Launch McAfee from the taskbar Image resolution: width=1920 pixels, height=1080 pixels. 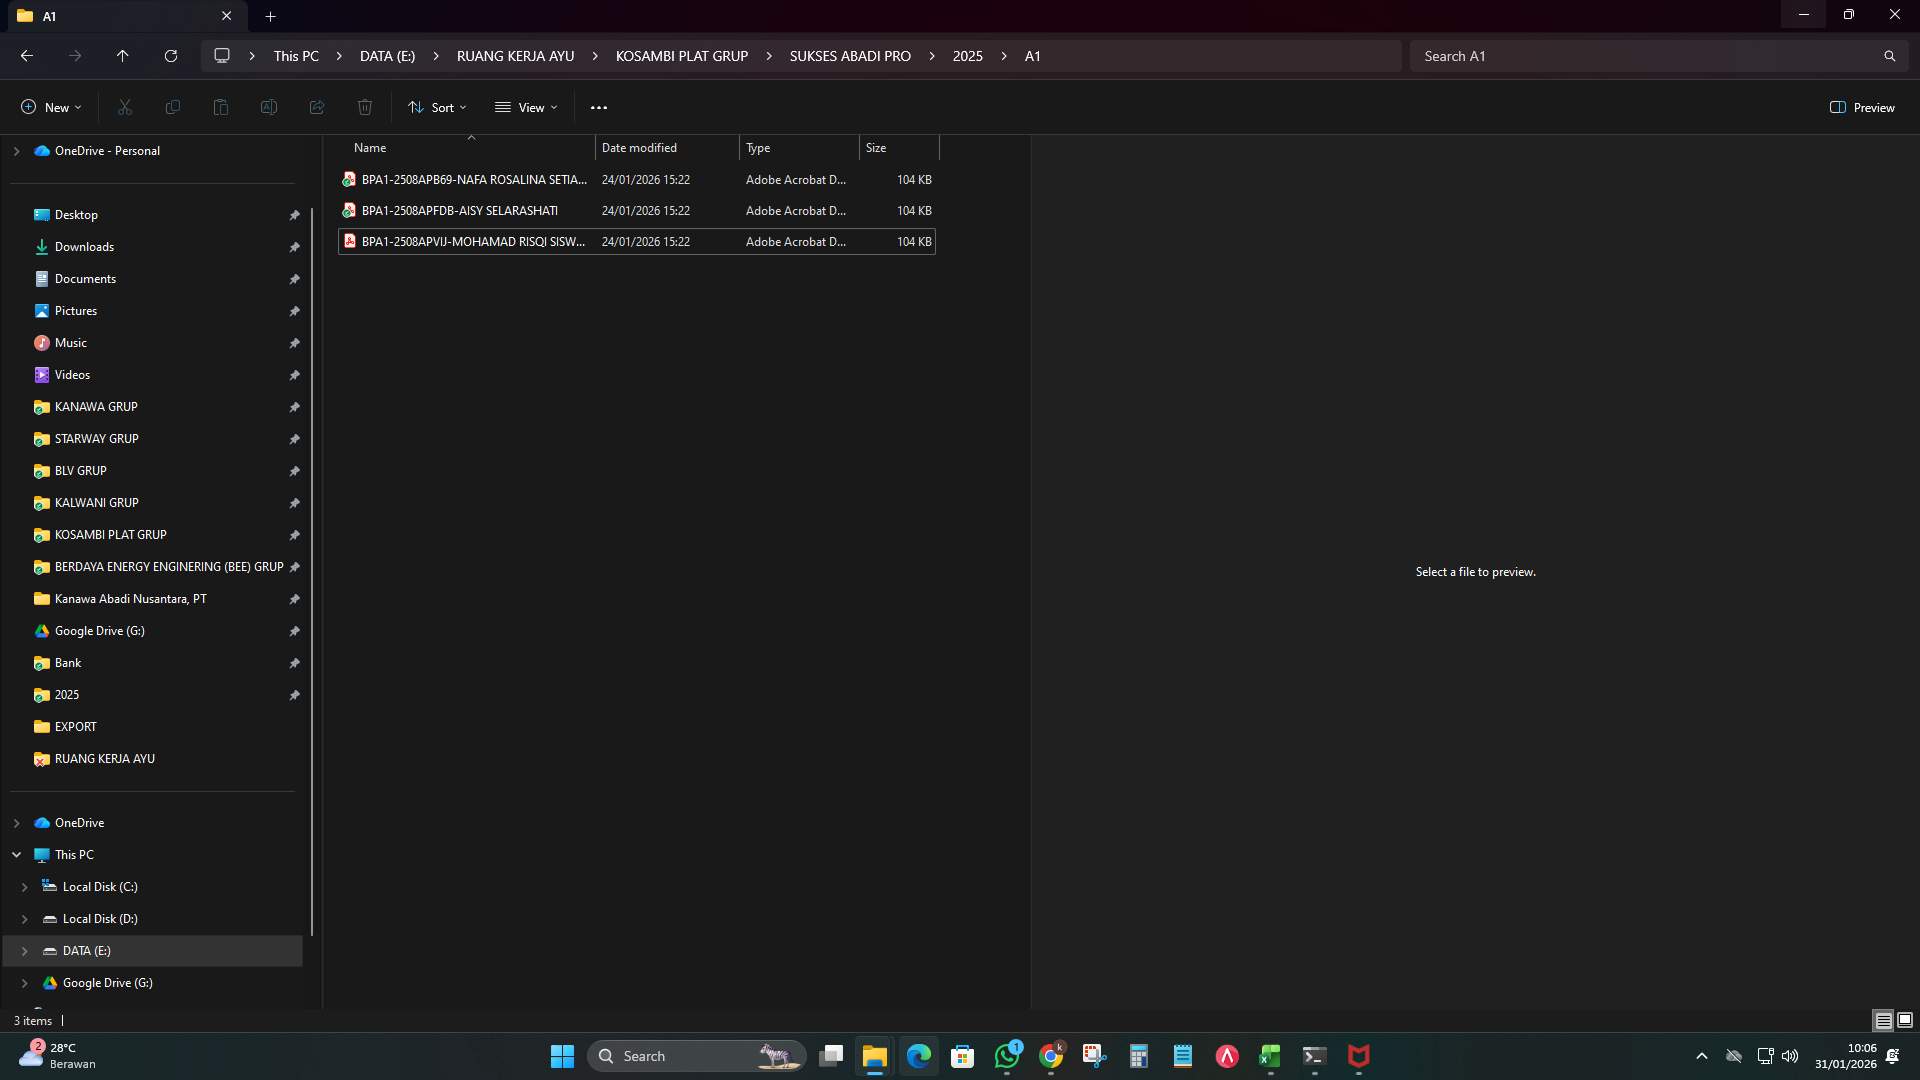pos(1358,1056)
